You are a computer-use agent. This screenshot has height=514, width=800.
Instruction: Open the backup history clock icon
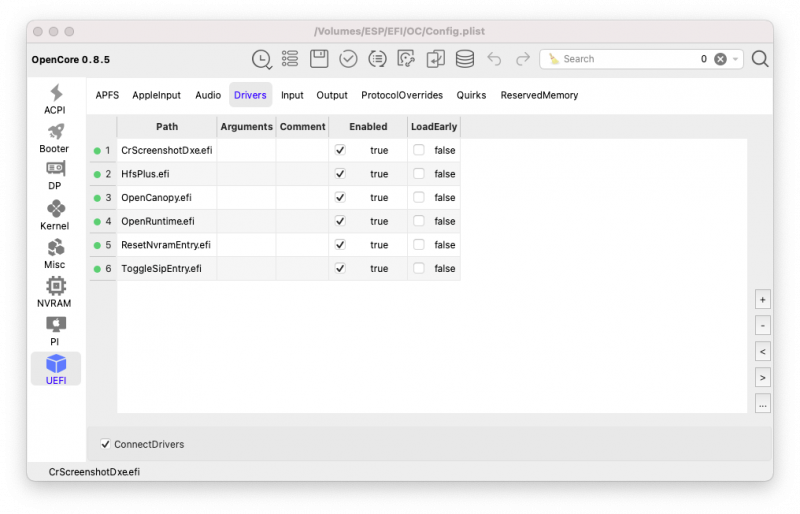[261, 59]
